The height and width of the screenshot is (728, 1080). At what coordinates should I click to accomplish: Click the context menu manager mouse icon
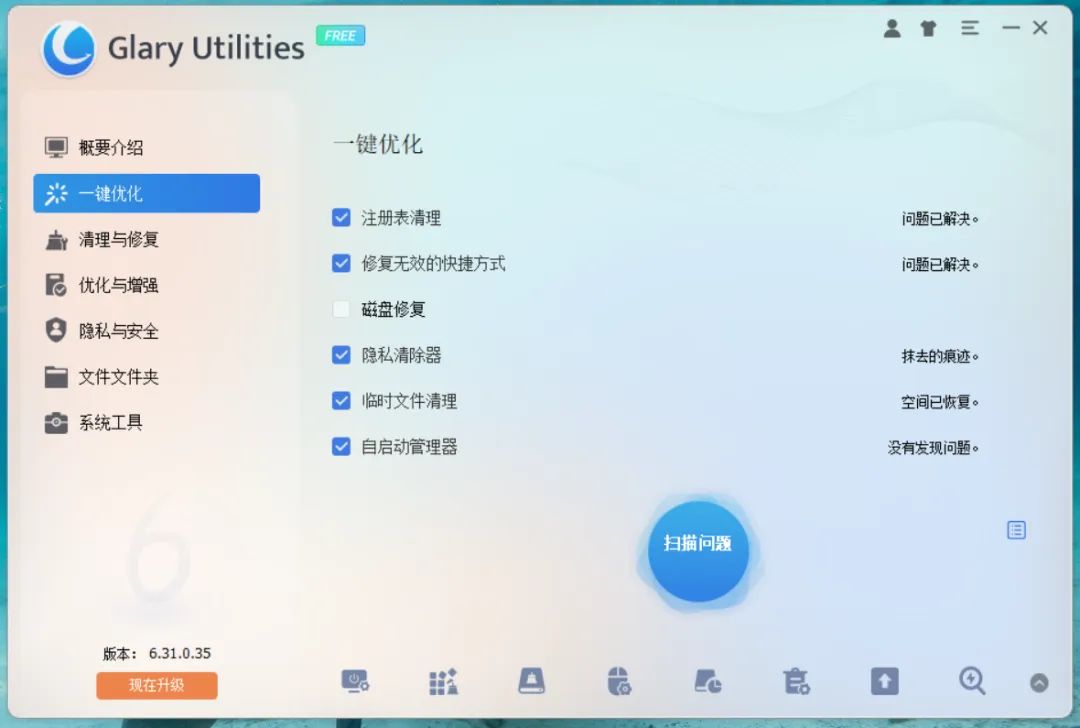619,681
